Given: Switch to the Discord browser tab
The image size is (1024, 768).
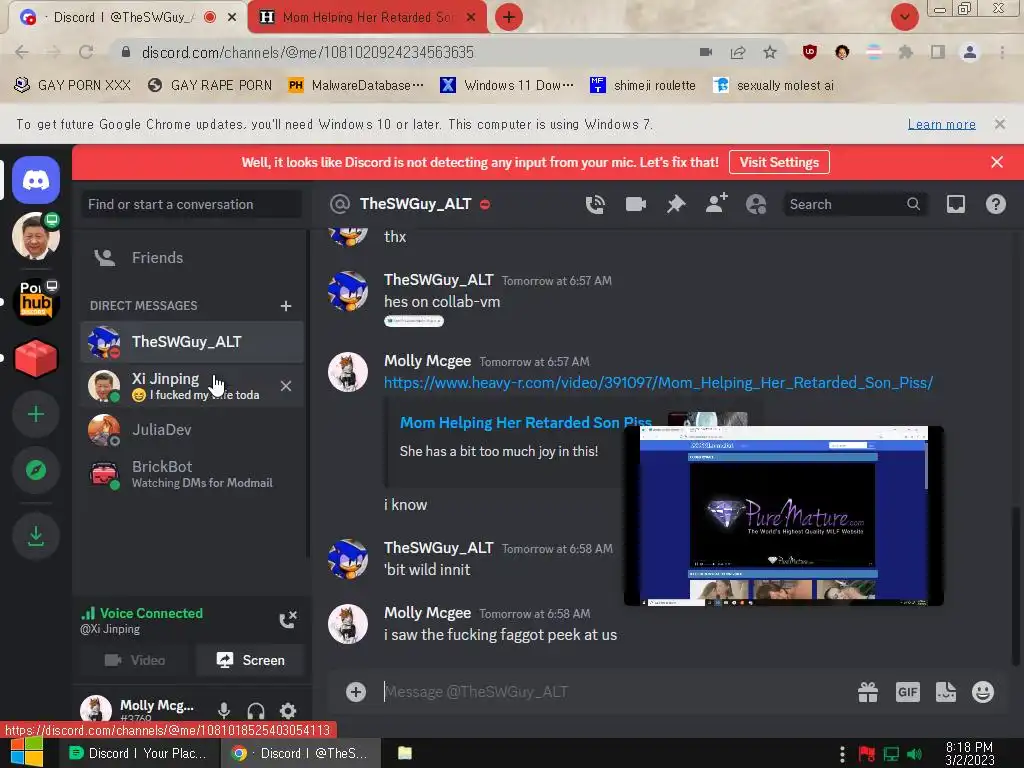Looking at the screenshot, I should (x=127, y=17).
